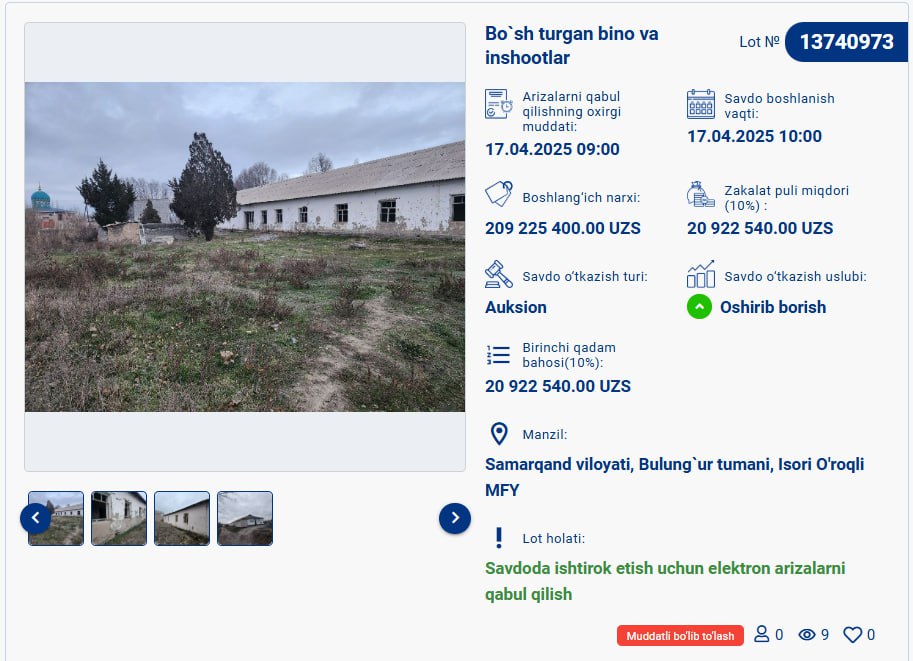Click the exclamation icon beside Lot holati

[x=498, y=538]
